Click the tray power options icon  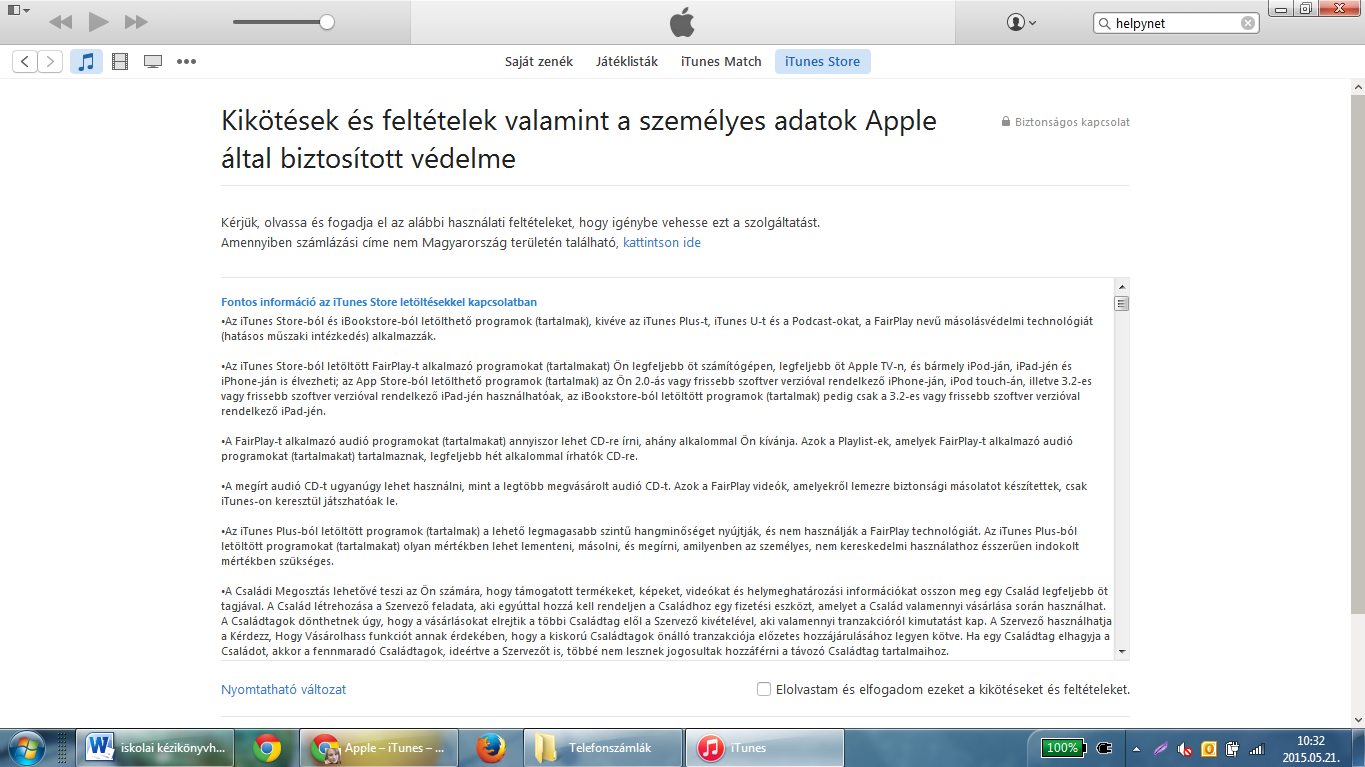coord(1233,748)
